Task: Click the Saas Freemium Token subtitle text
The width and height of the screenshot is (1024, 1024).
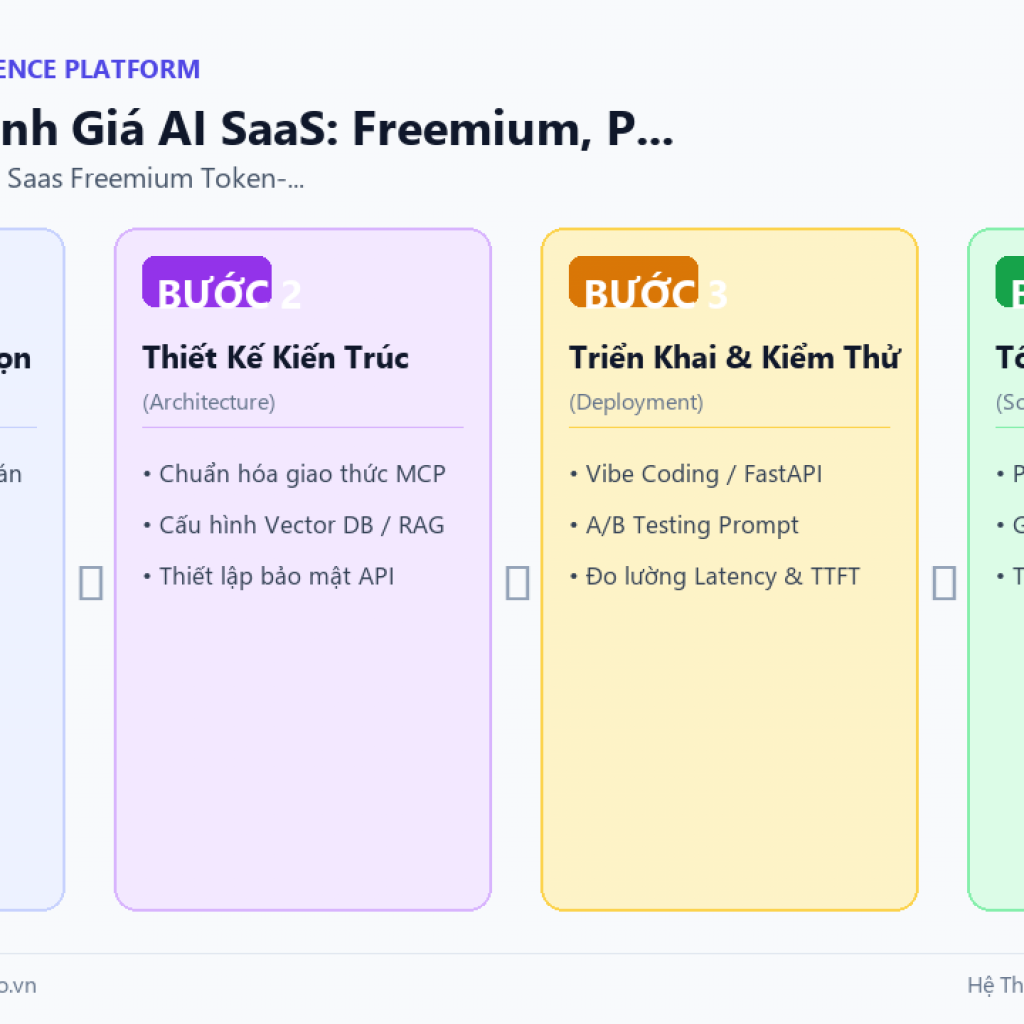Action: point(153,178)
